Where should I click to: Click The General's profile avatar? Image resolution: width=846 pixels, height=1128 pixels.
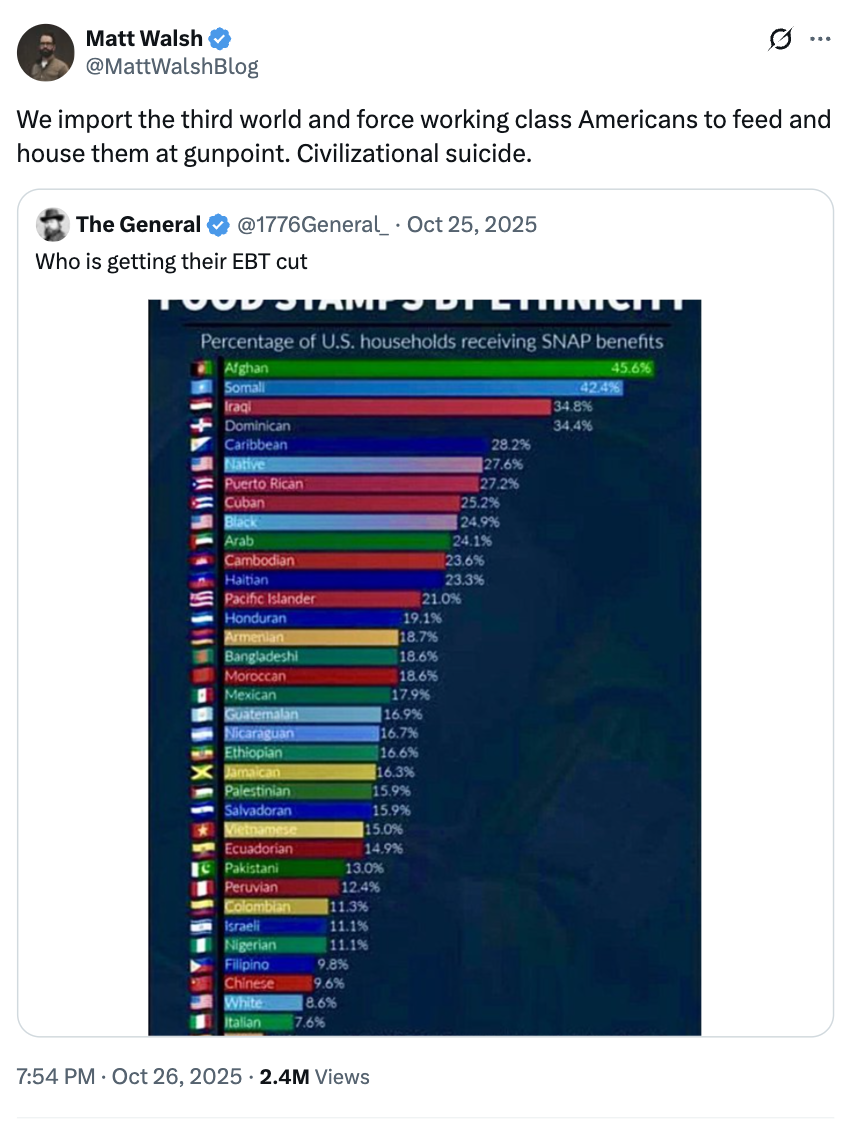pos(52,225)
